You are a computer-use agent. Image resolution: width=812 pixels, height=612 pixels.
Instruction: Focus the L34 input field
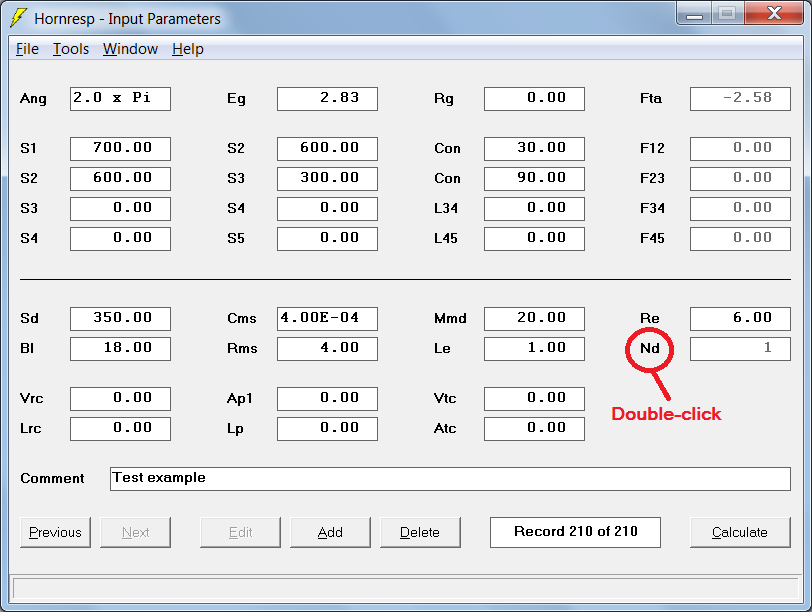(x=534, y=209)
